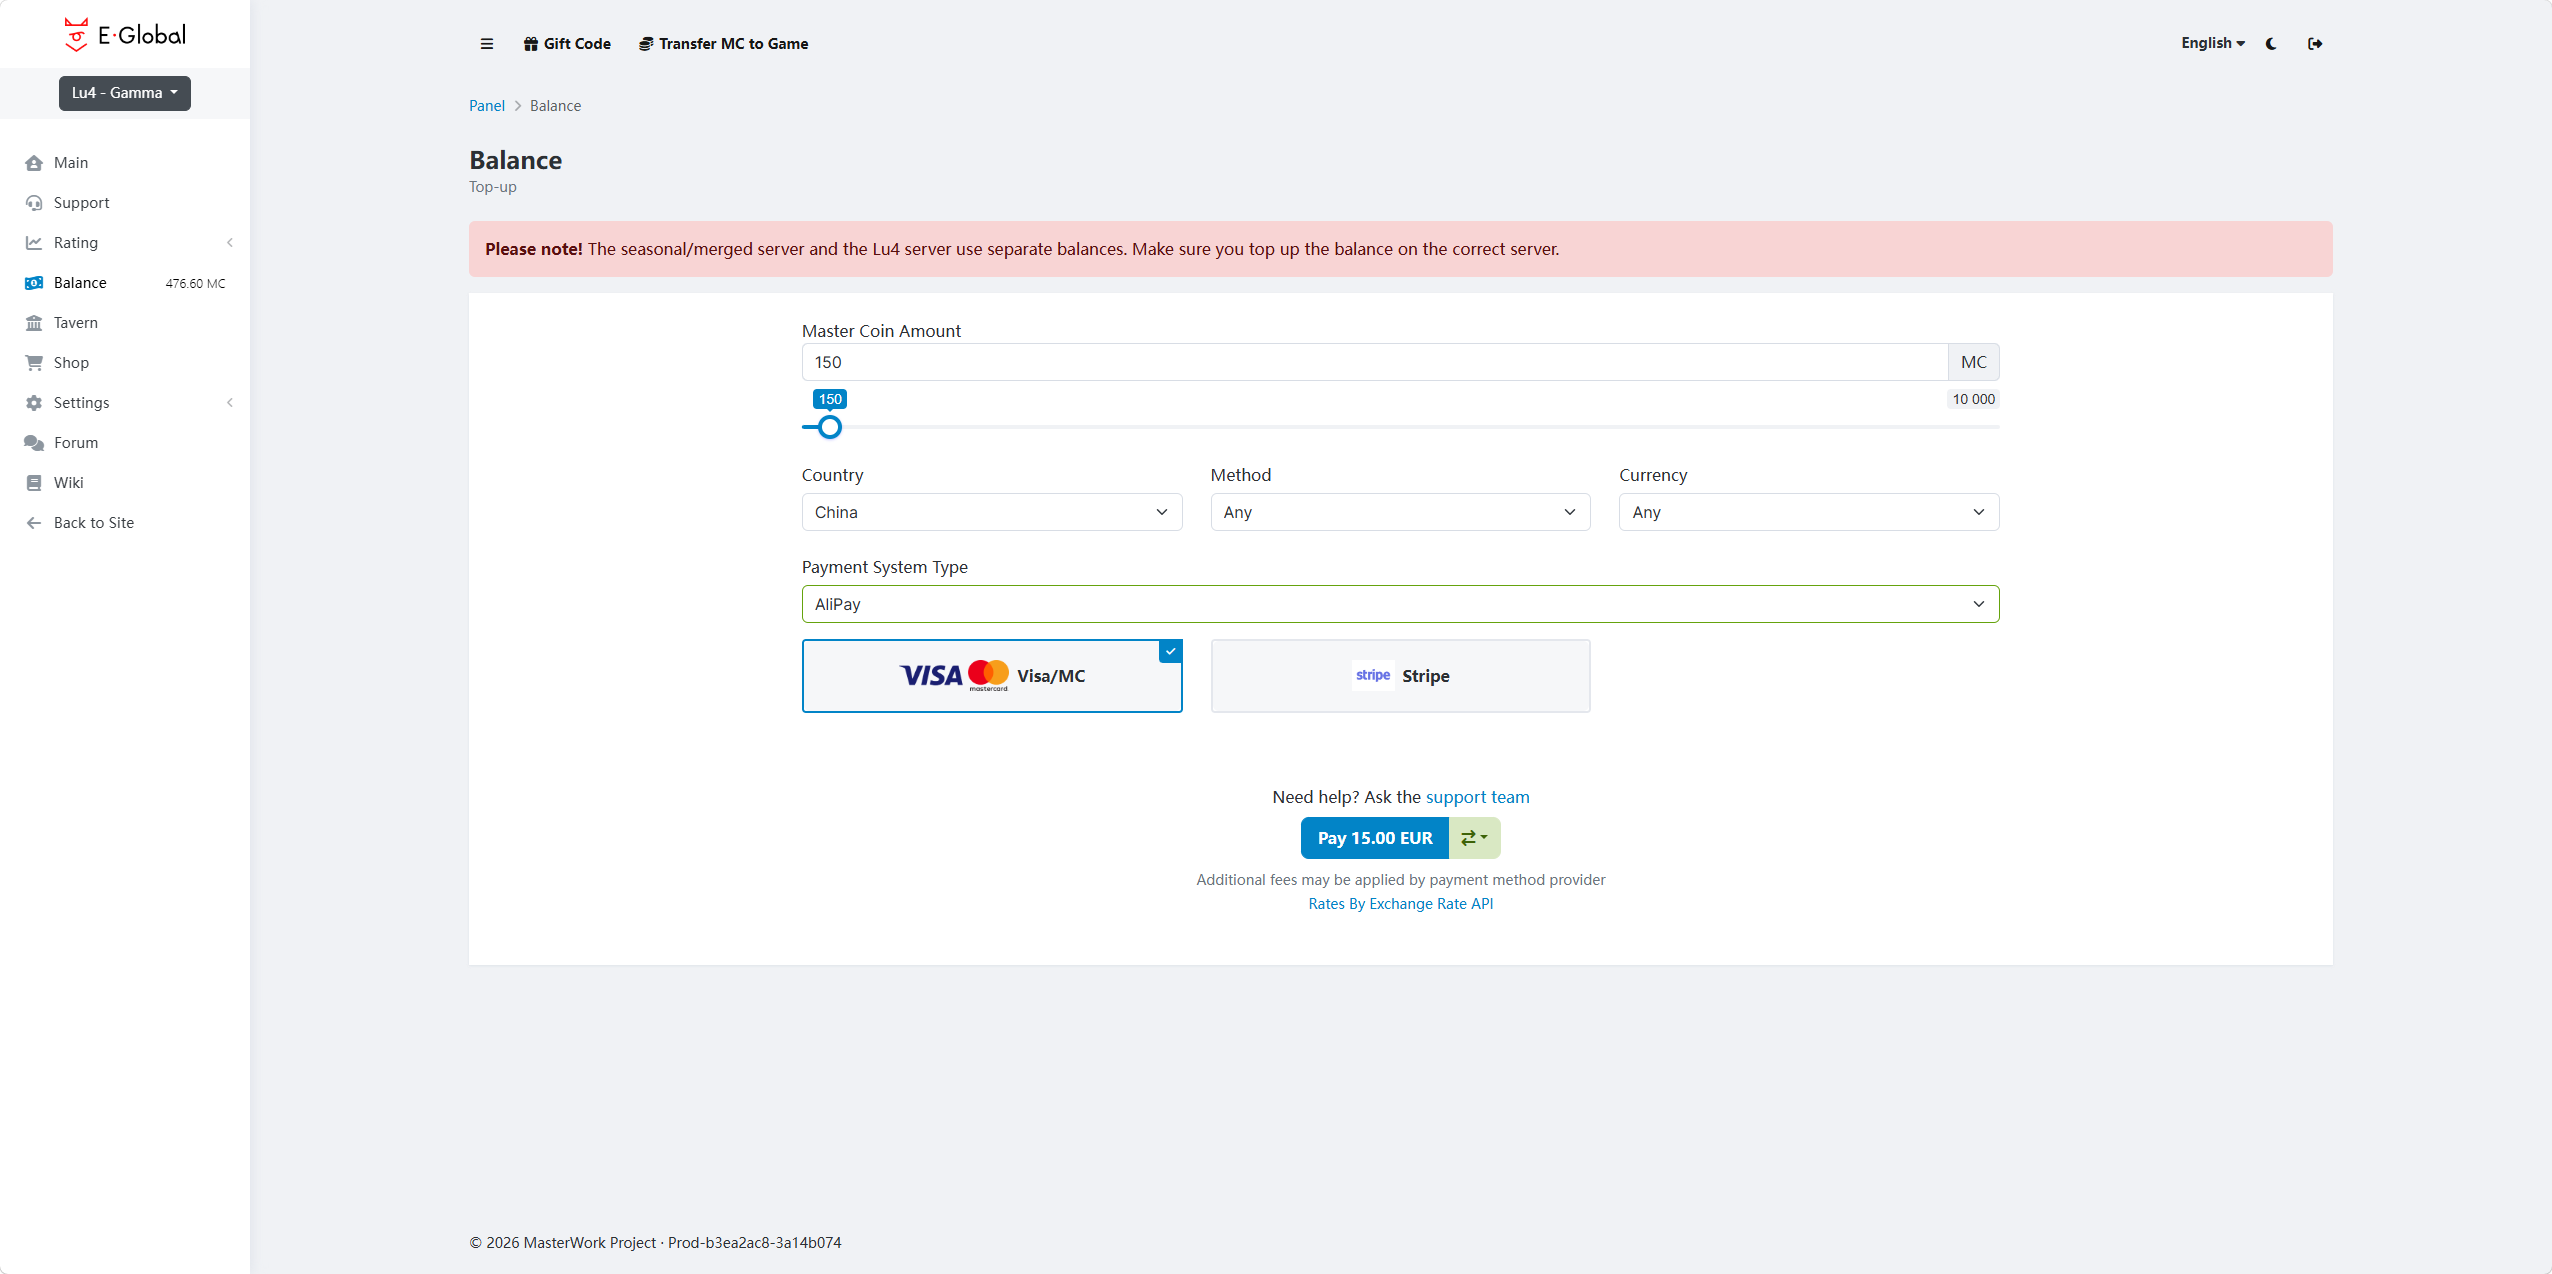Select the Stripe payment option

coord(1400,676)
